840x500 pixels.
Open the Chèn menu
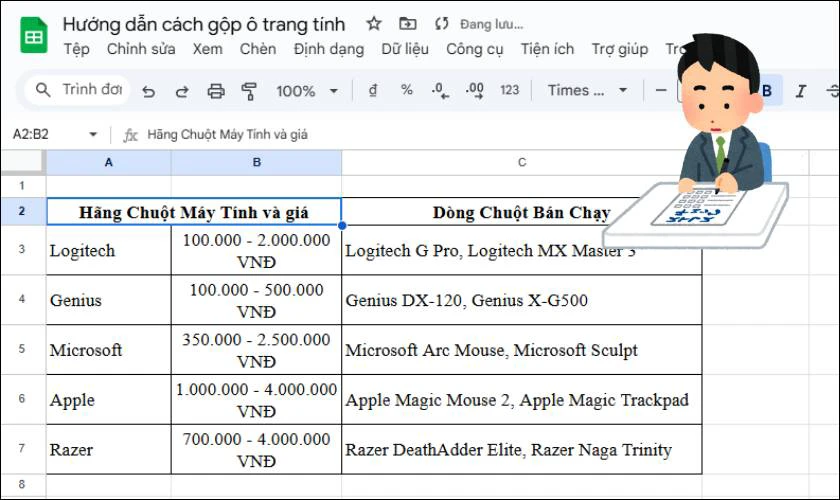(x=258, y=49)
